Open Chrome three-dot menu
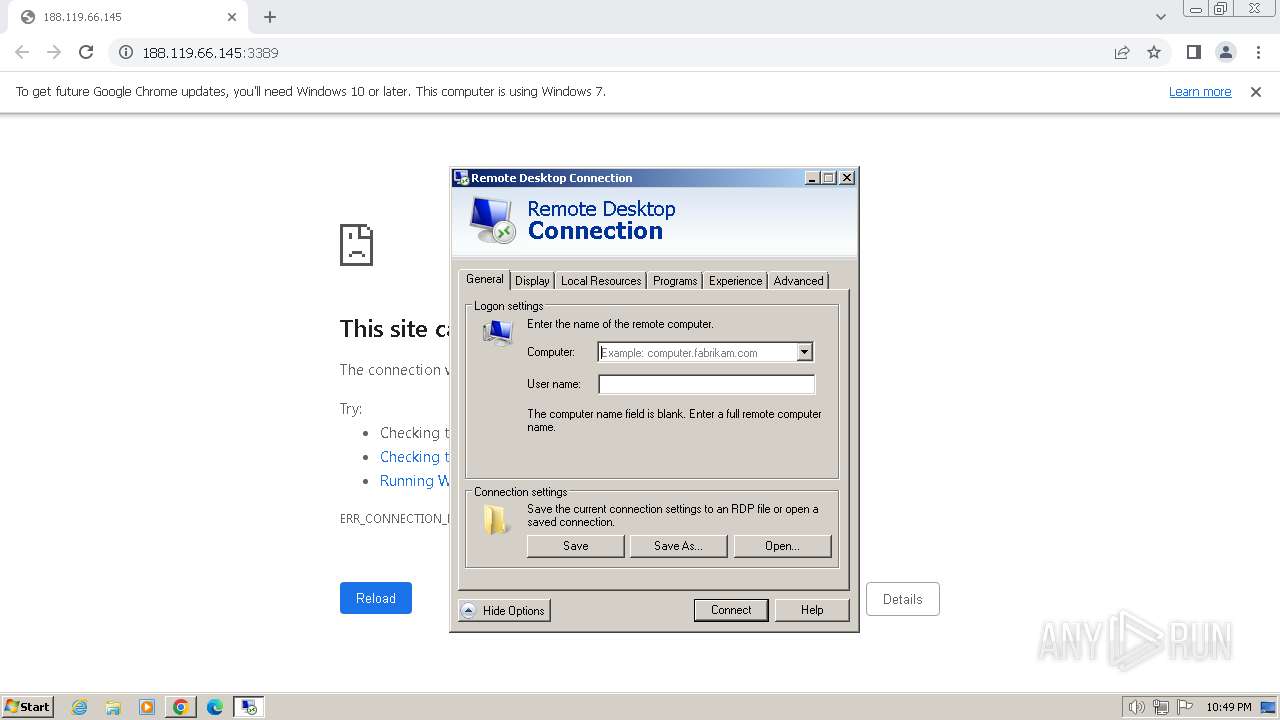Viewport: 1280px width, 720px height. pos(1258,52)
